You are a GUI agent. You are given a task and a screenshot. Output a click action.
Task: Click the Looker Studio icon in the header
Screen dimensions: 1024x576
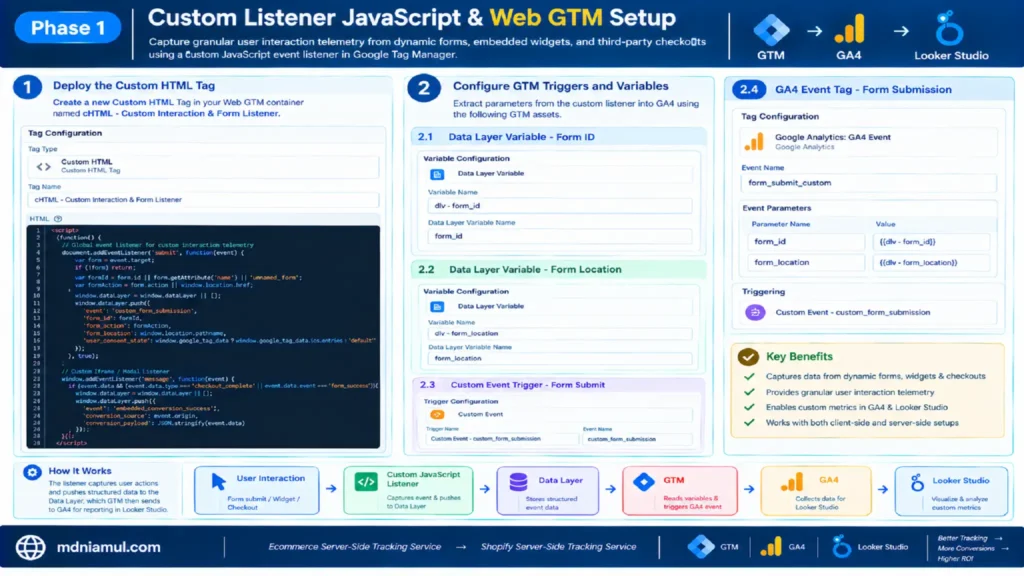click(x=949, y=28)
